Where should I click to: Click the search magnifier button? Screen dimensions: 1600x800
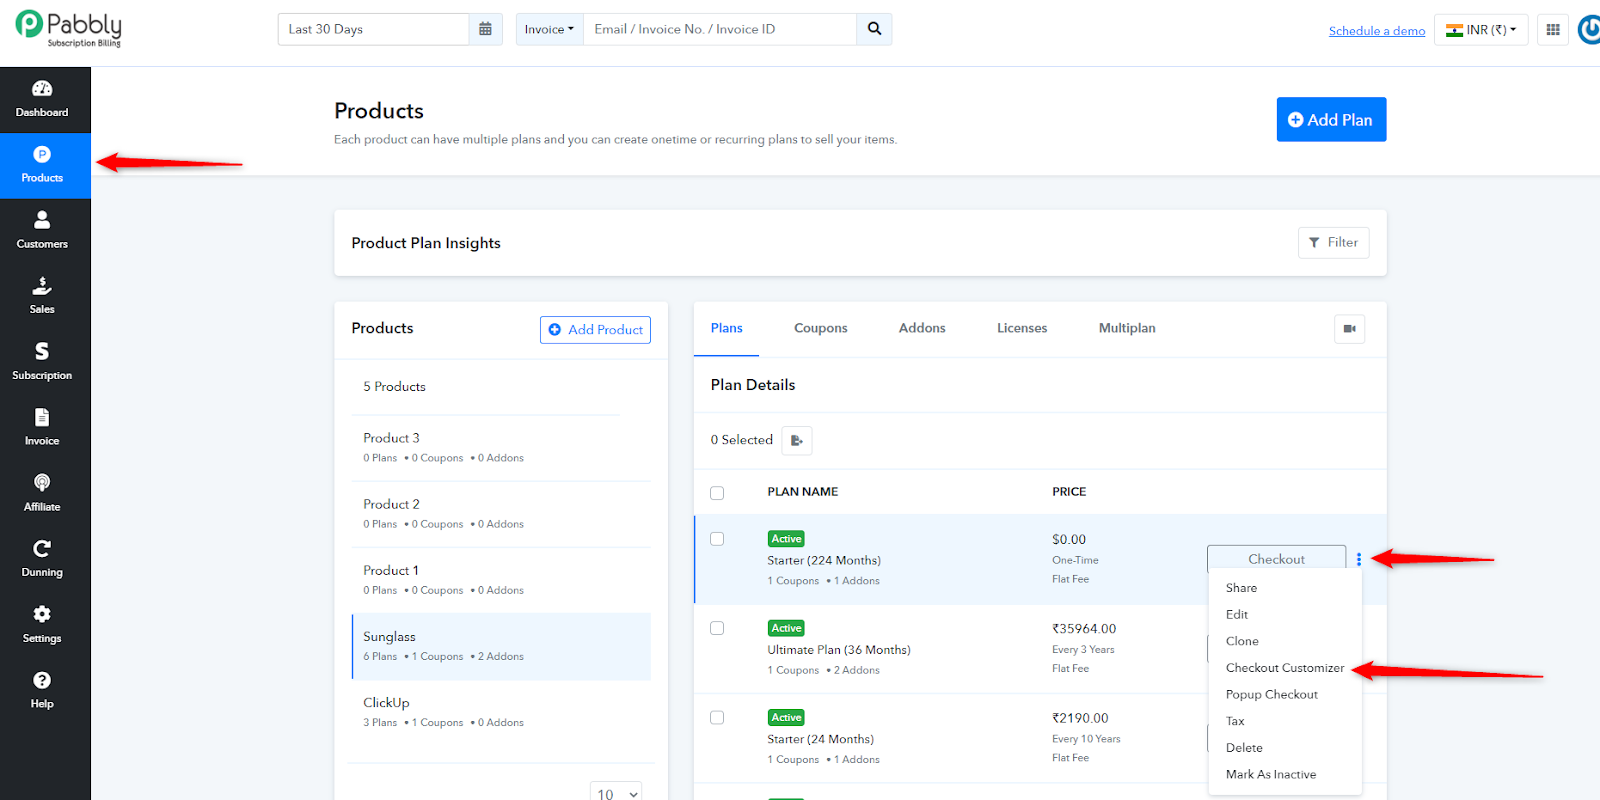point(874,29)
